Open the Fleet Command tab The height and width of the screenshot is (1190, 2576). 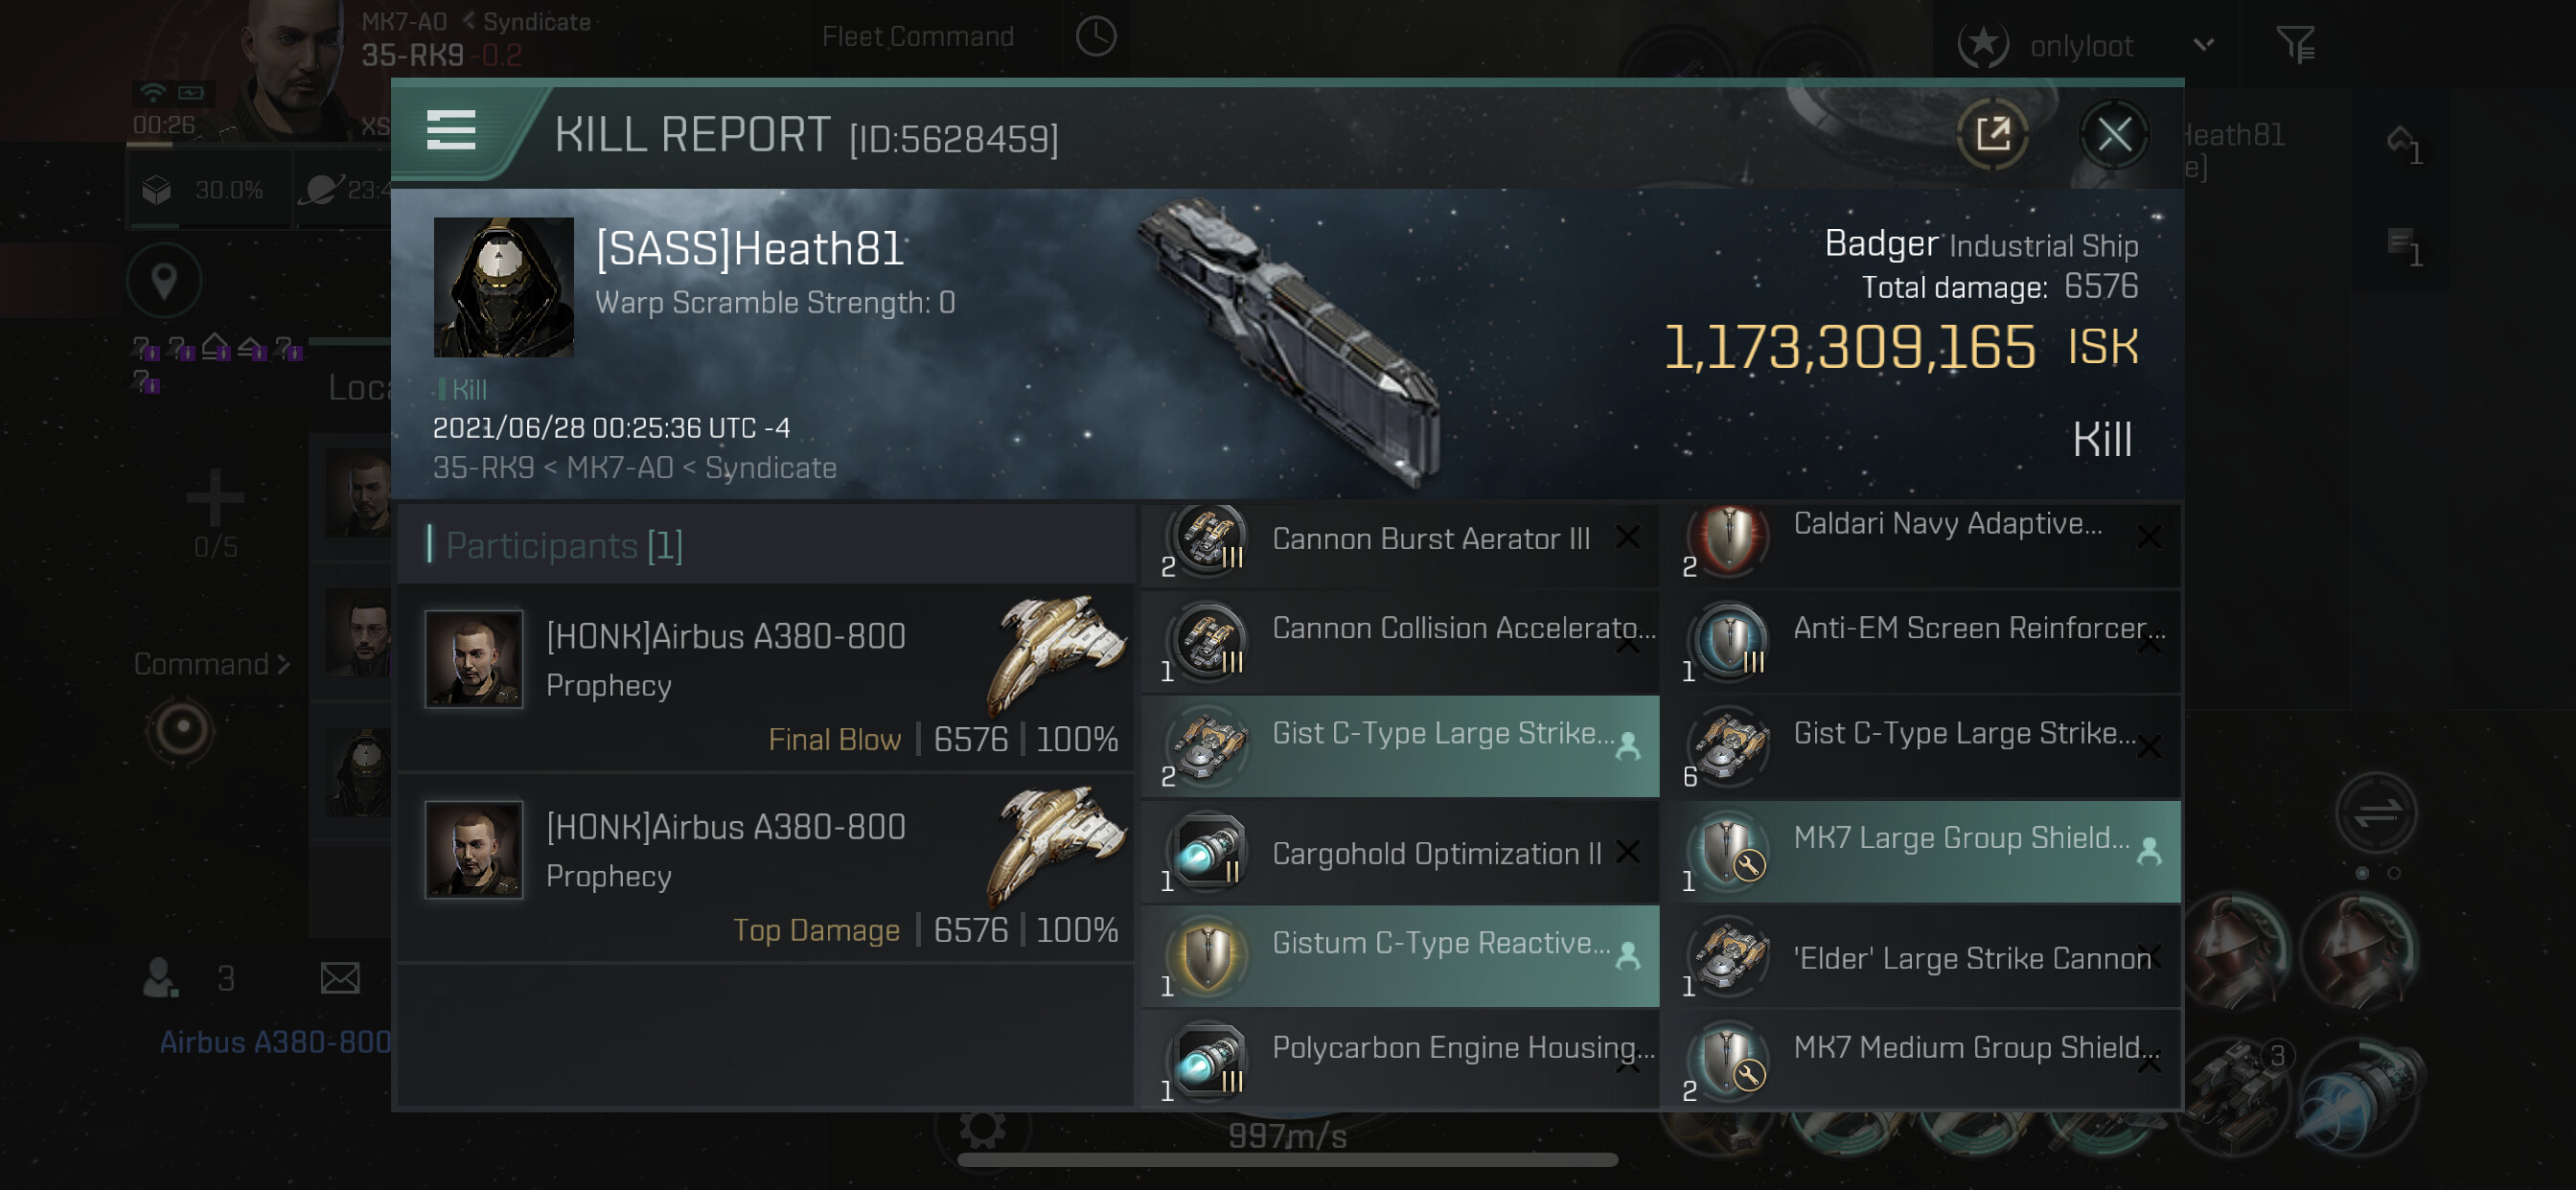pyautogui.click(x=917, y=37)
